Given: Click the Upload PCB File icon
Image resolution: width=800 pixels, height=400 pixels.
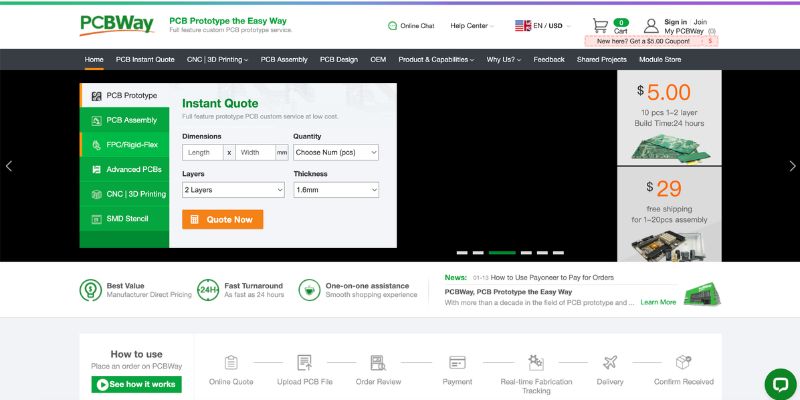Looking at the screenshot, I should [x=305, y=362].
